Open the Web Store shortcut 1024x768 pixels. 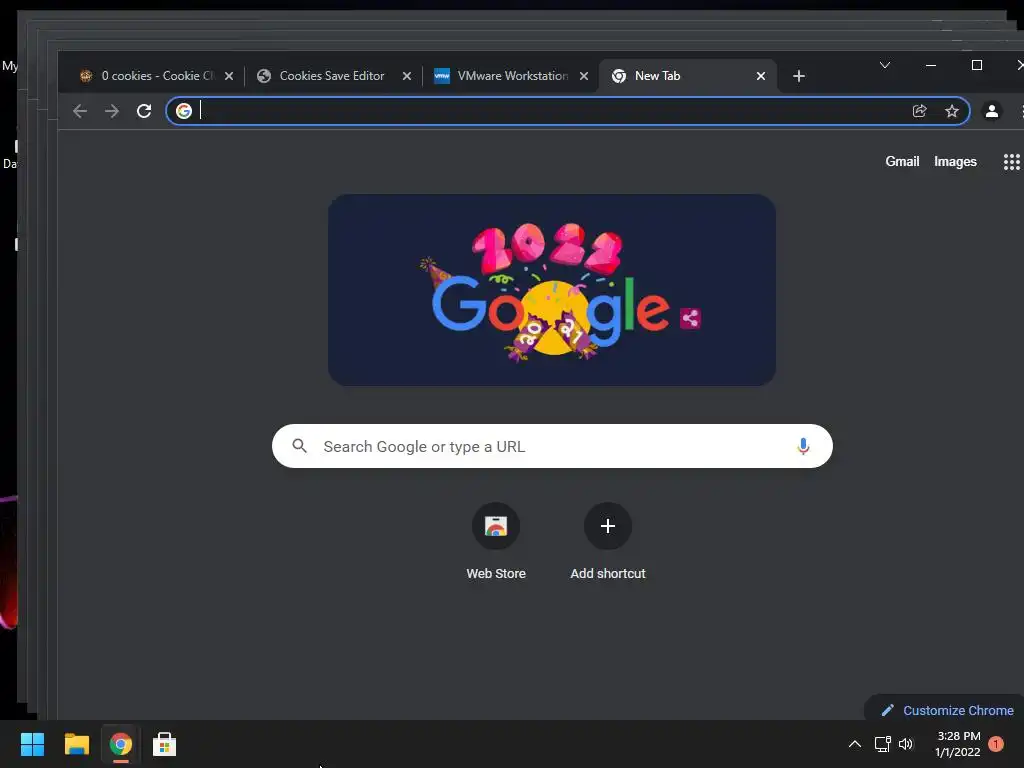[x=496, y=541]
